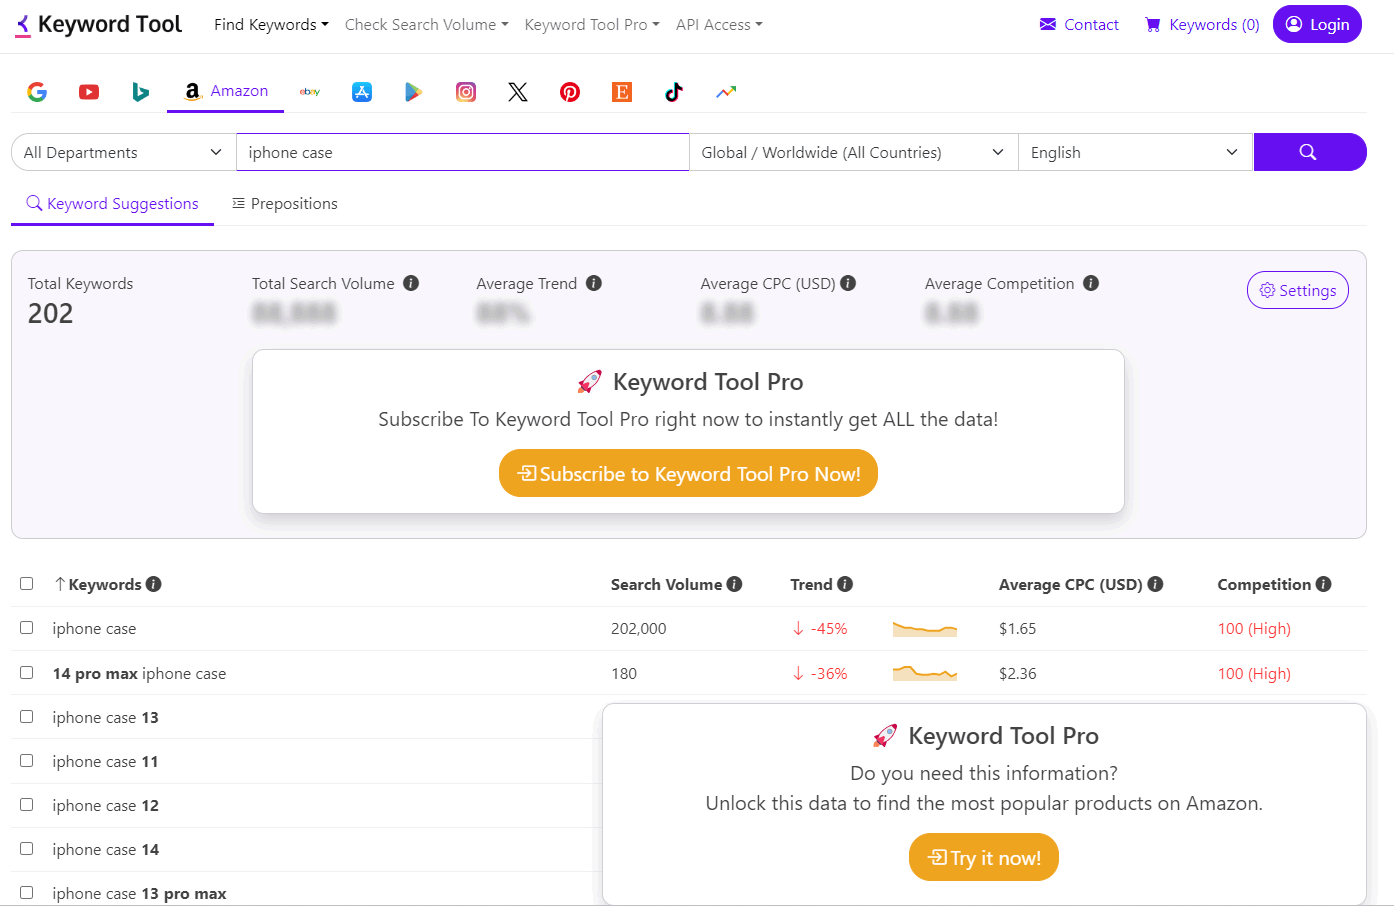Open the Global / Worldwide country dropdown
Image resolution: width=1394 pixels, height=906 pixels.
pyautogui.click(x=853, y=152)
